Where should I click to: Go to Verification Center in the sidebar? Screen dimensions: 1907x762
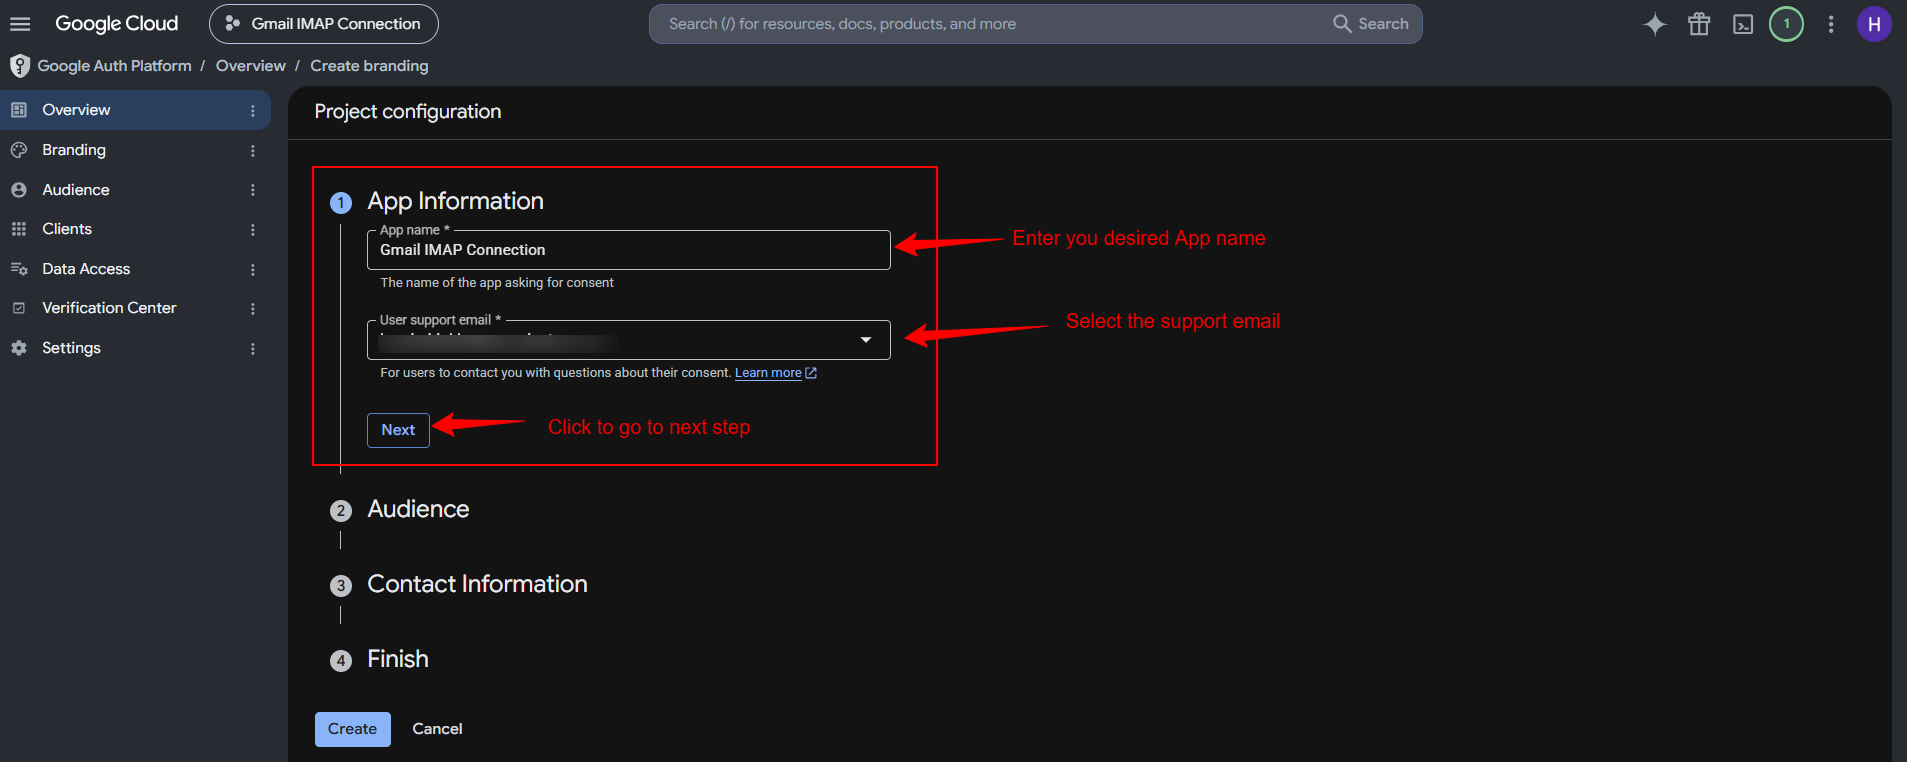[x=109, y=308]
